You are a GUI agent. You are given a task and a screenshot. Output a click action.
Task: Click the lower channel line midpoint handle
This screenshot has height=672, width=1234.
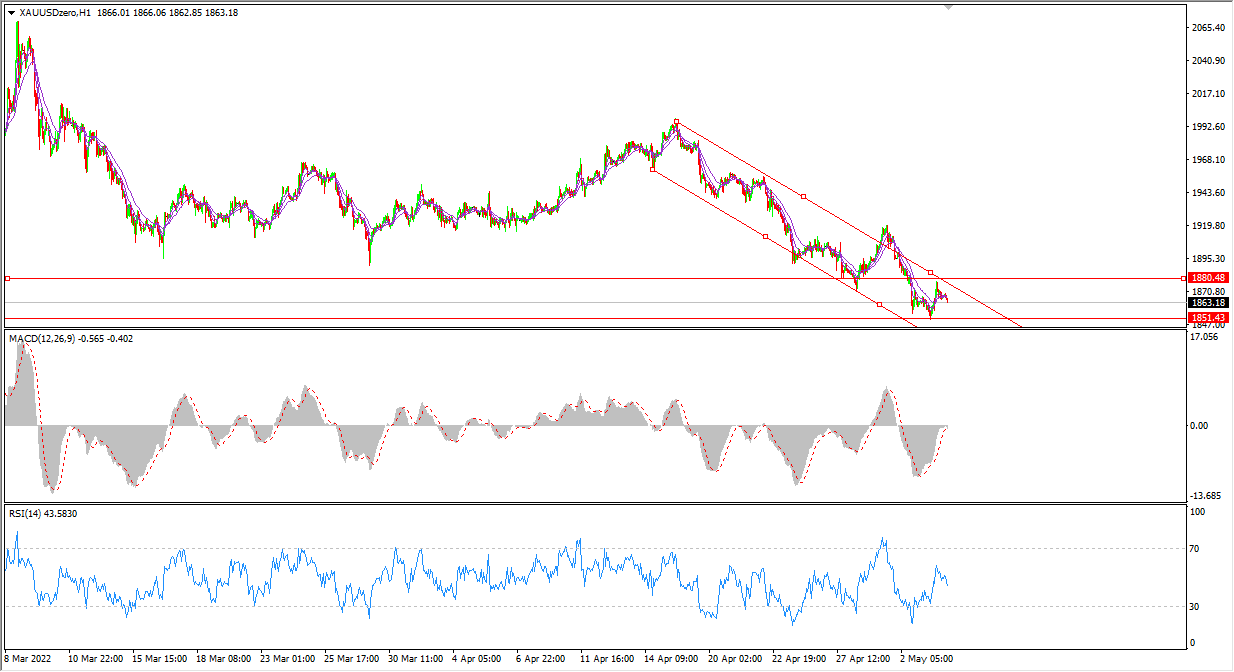pyautogui.click(x=765, y=236)
